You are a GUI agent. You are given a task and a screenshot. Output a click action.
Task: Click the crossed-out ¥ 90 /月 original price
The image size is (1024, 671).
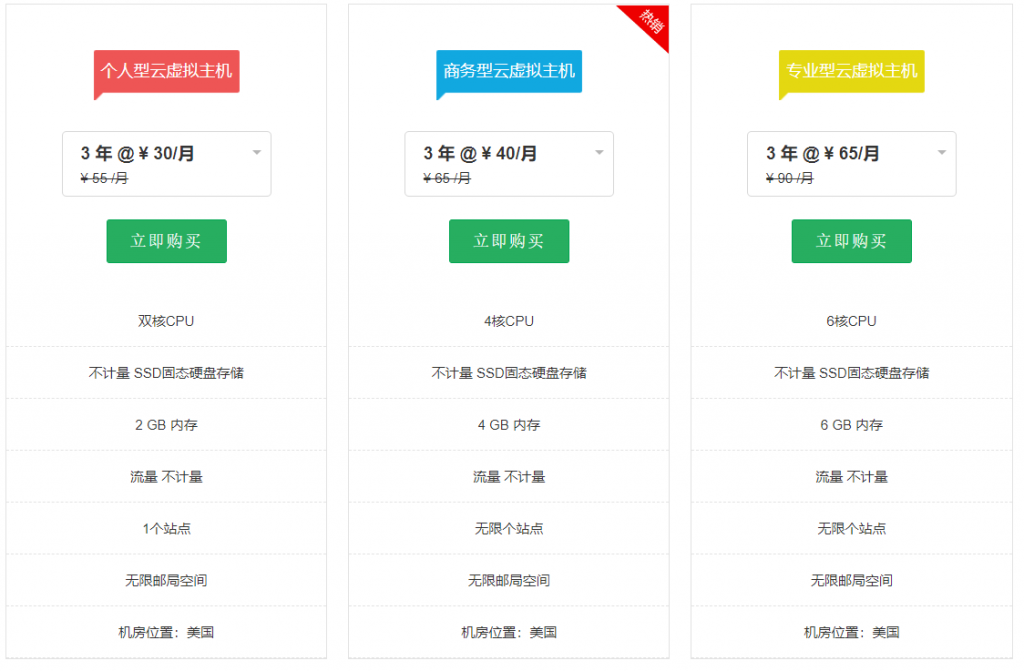pyautogui.click(x=789, y=178)
